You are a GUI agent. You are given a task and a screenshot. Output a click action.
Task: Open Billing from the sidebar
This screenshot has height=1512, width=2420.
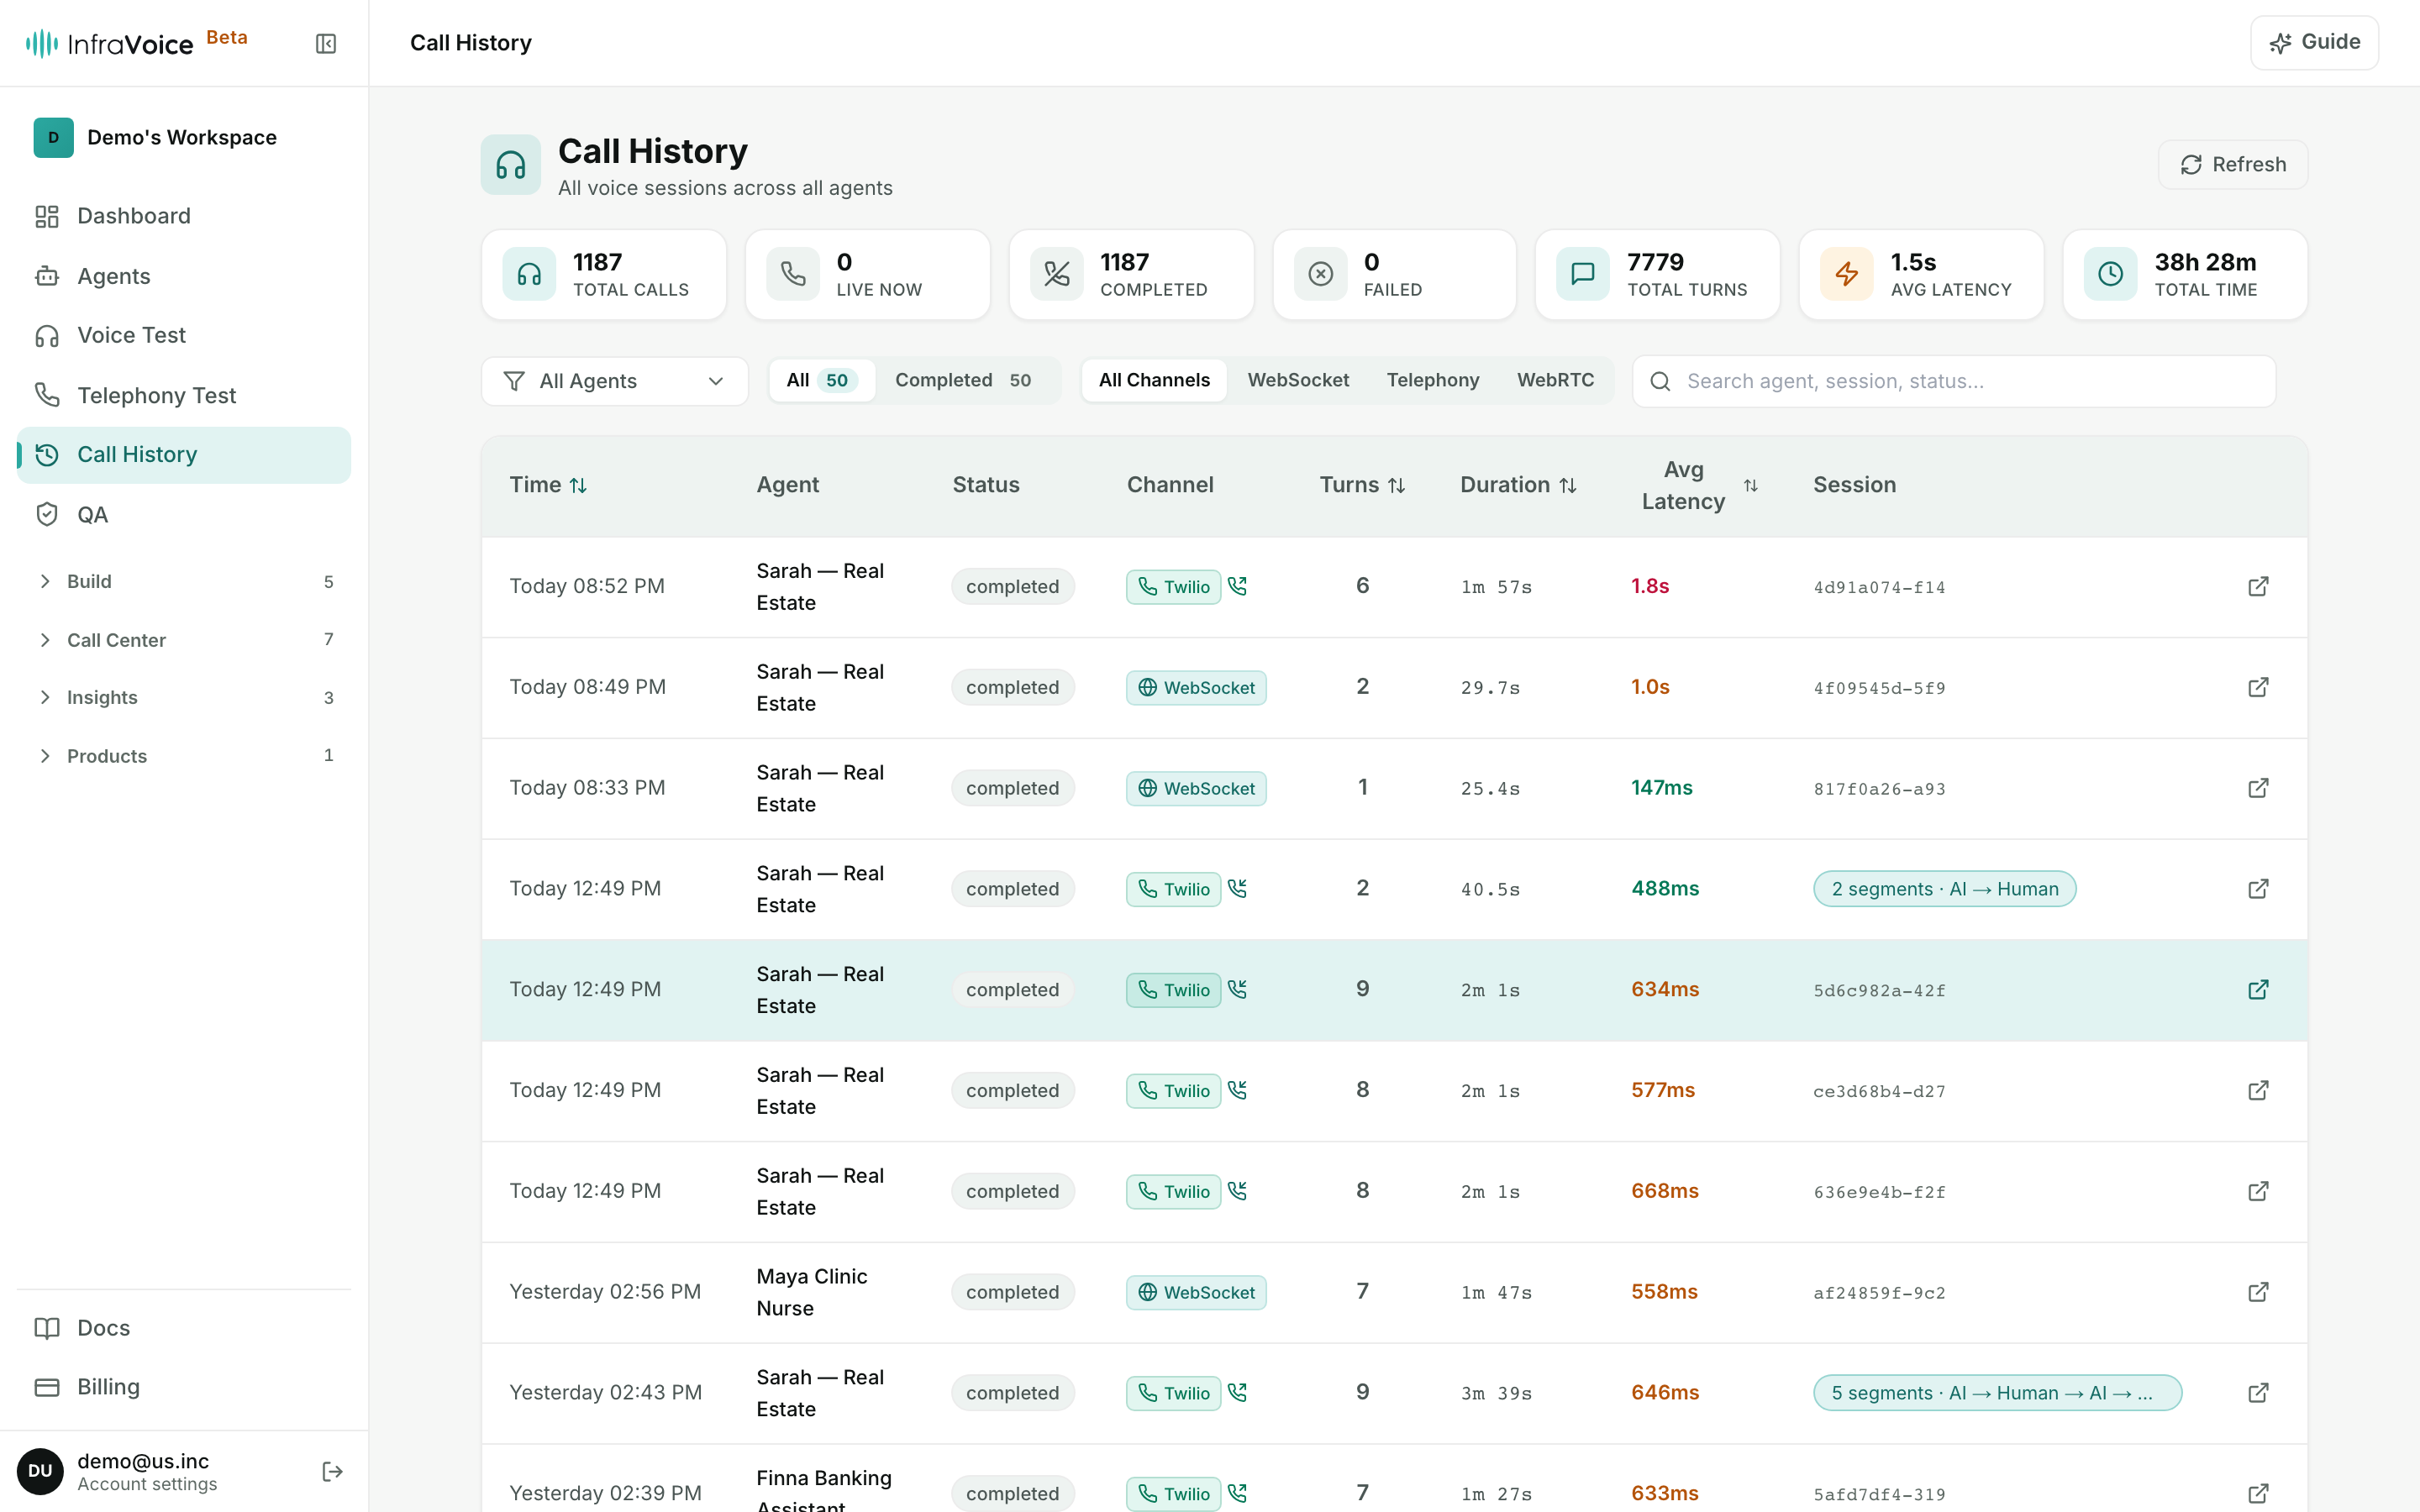tap(184, 1387)
